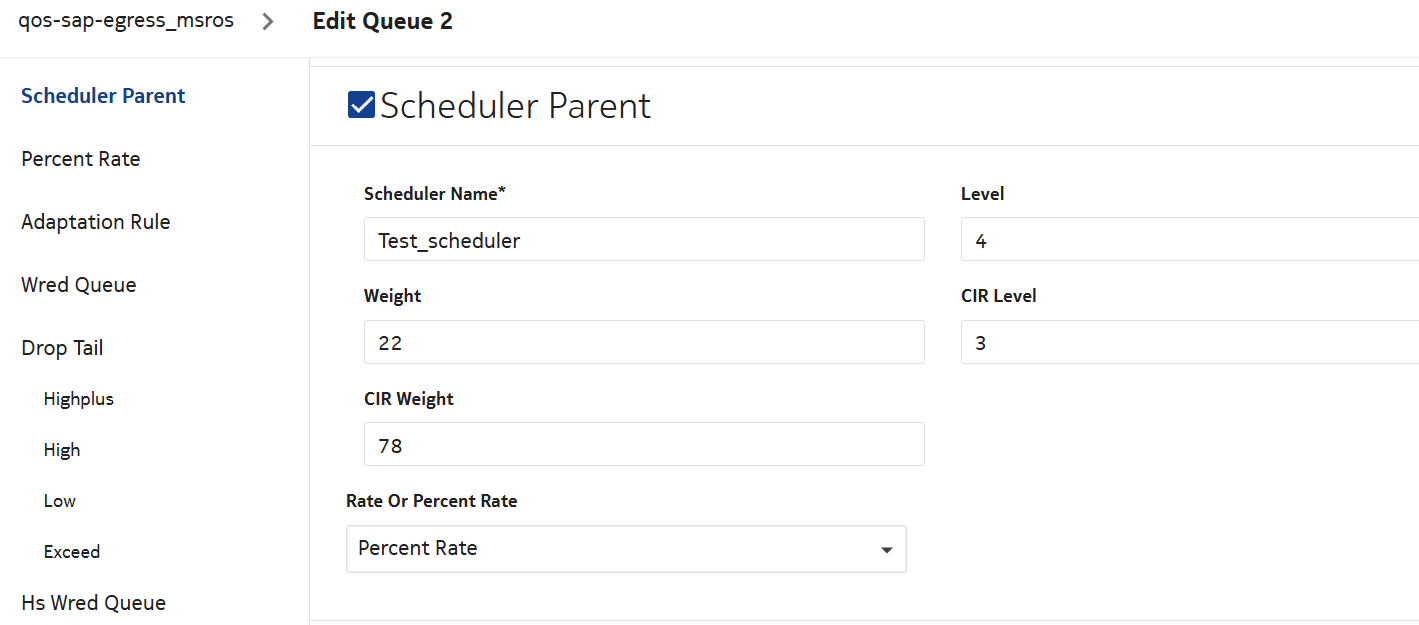Select Scheduler Parent in the sidebar
This screenshot has width=1419, height=625.
click(x=103, y=96)
